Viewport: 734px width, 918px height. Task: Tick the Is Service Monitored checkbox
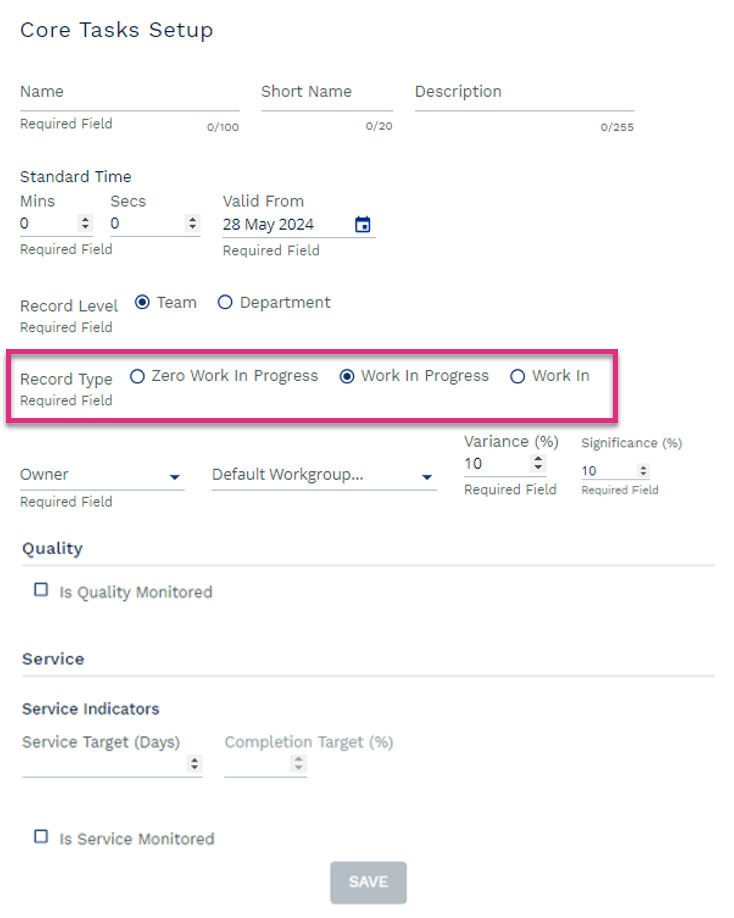click(x=41, y=837)
